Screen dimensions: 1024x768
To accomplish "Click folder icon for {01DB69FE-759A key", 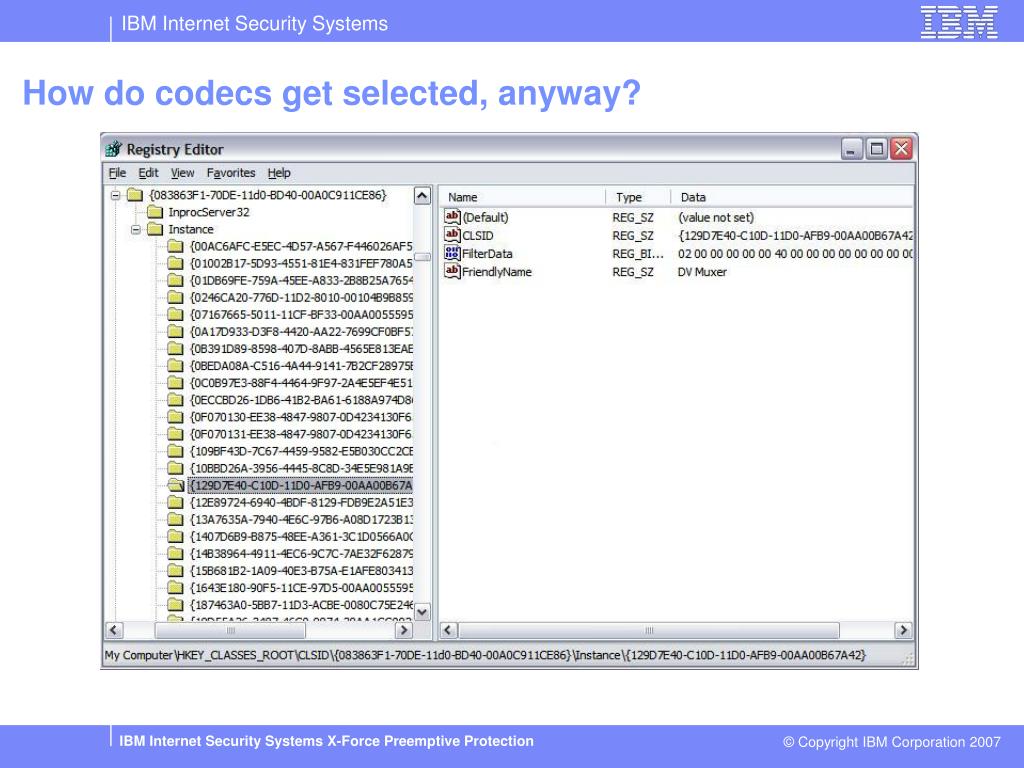I will point(175,280).
